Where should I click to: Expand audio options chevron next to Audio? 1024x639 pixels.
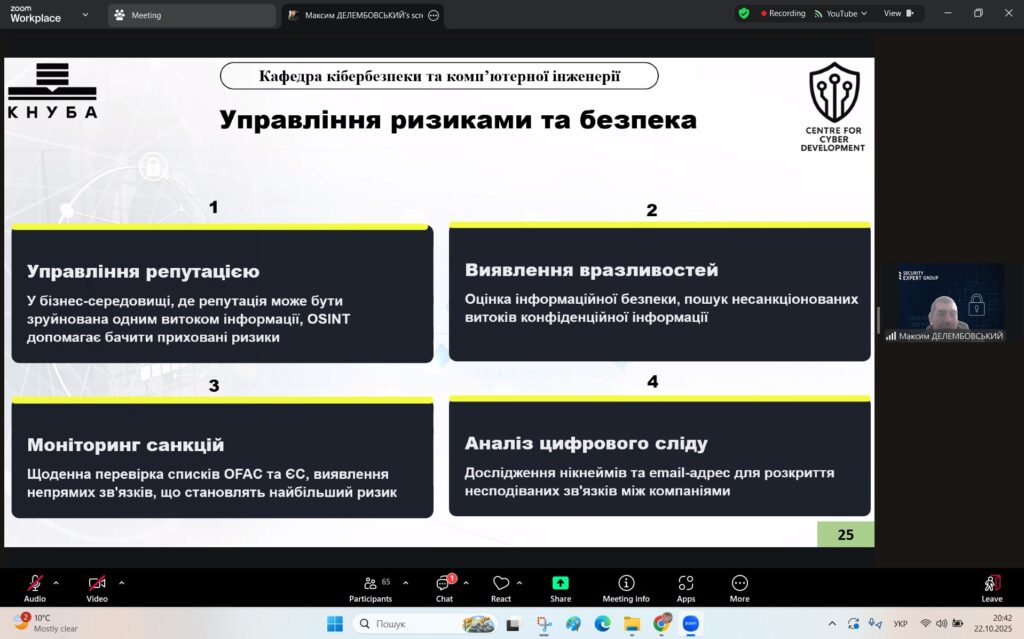tap(56, 582)
